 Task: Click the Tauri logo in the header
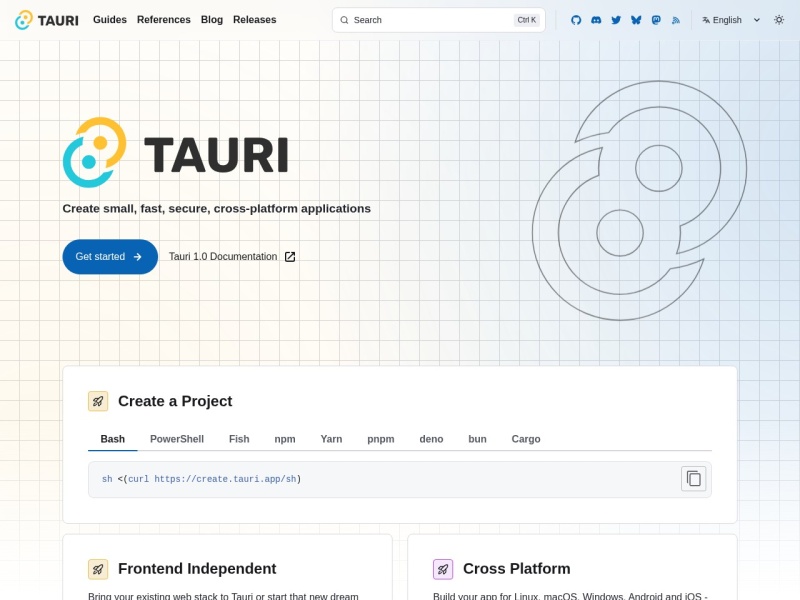pos(46,20)
